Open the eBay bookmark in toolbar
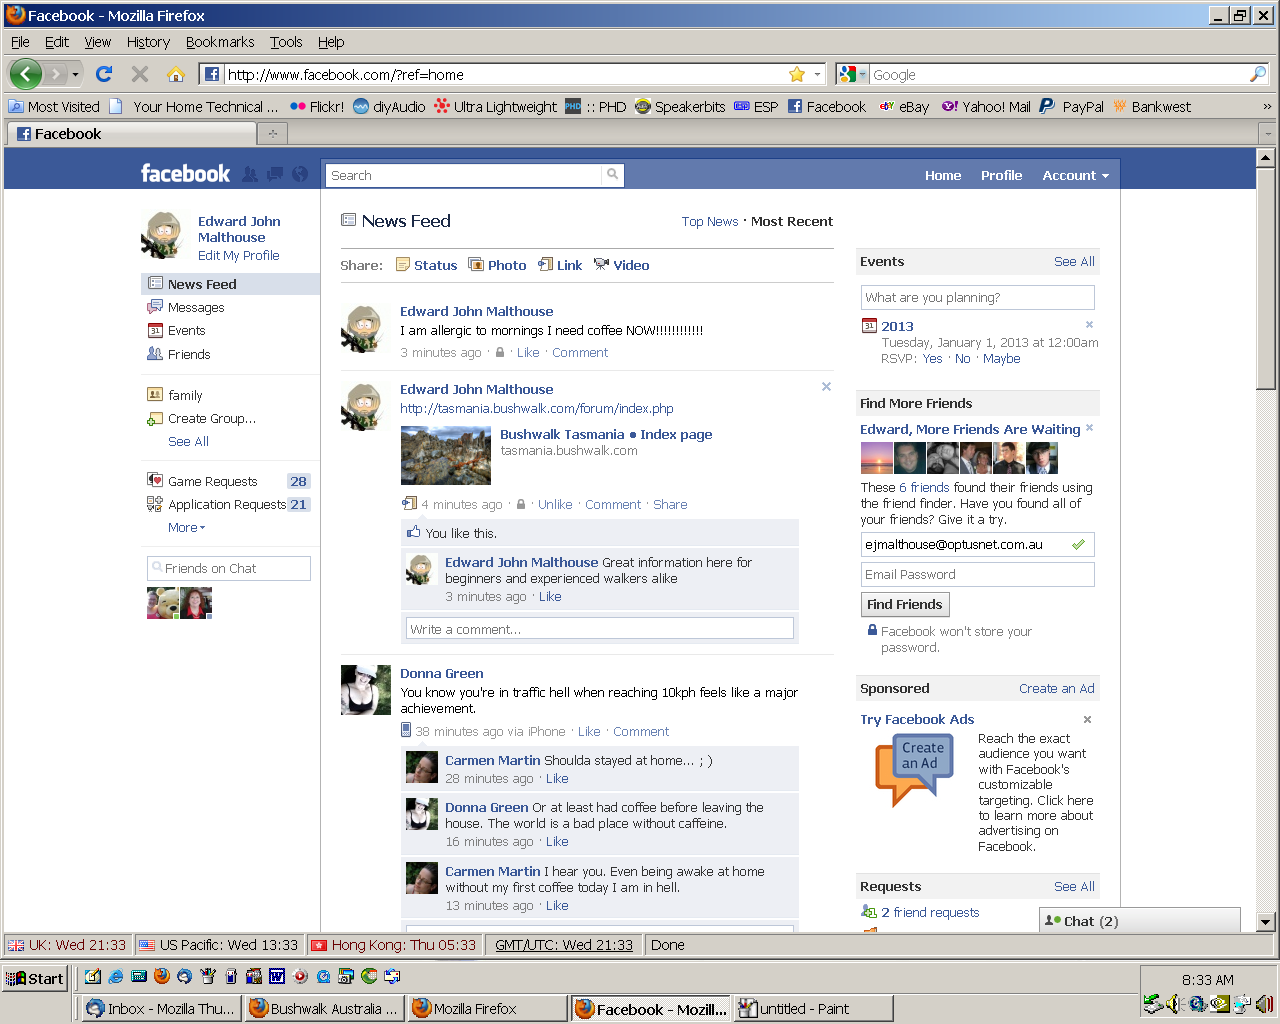 [904, 106]
